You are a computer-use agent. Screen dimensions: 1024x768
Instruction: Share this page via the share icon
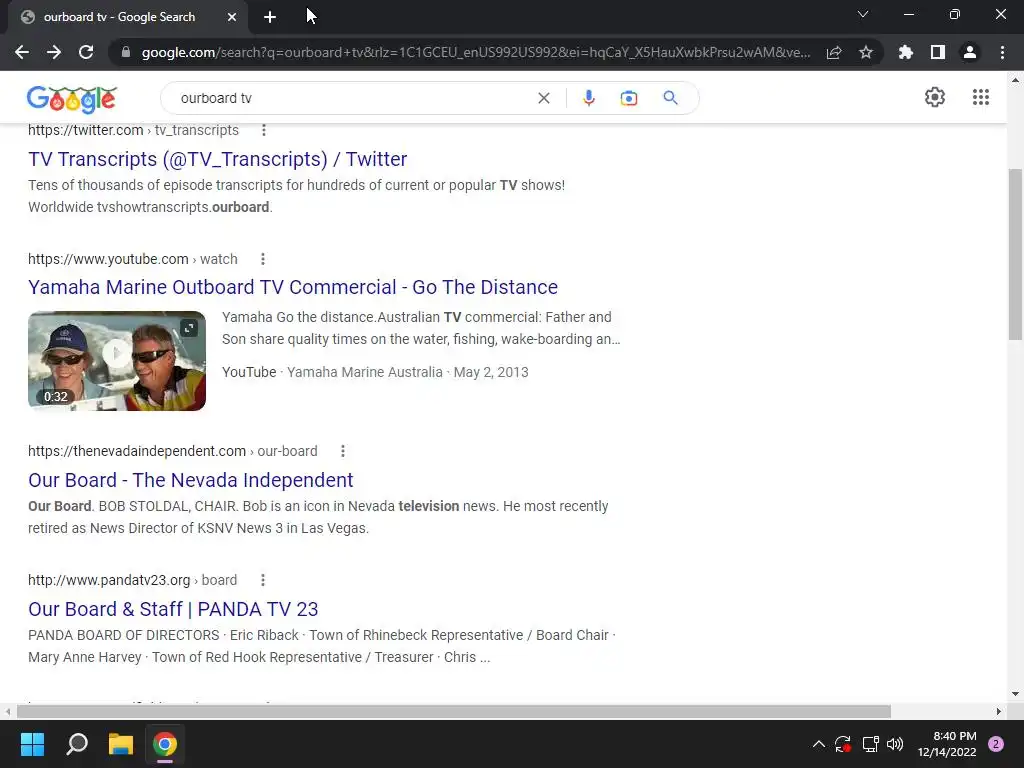834,52
